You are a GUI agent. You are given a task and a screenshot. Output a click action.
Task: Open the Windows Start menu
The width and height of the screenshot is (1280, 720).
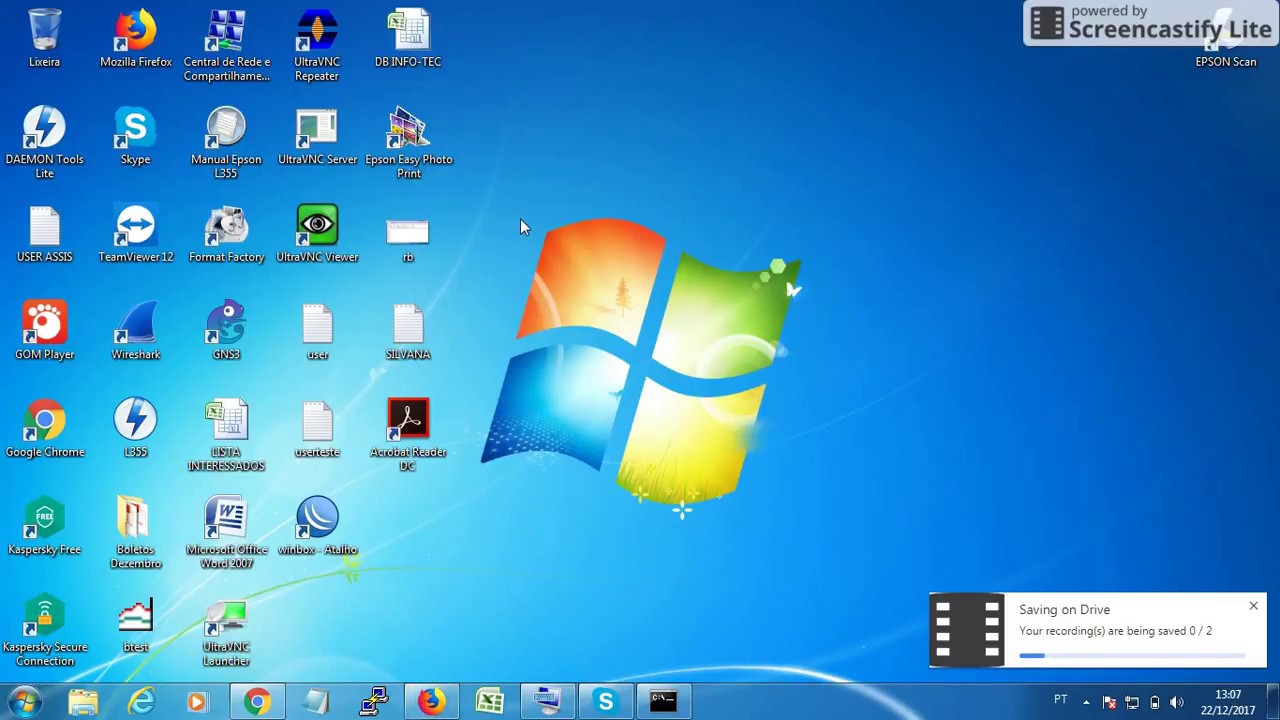(x=24, y=701)
